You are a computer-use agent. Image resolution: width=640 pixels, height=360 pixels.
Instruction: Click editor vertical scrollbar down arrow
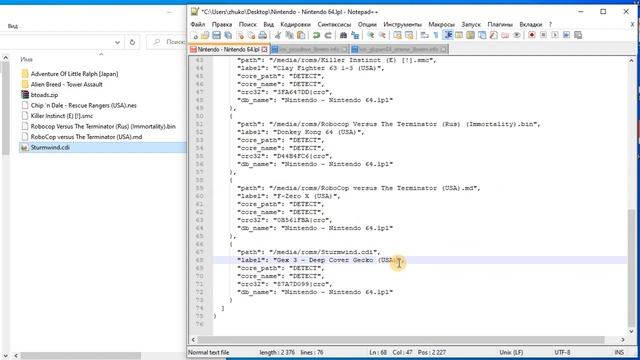631,331
